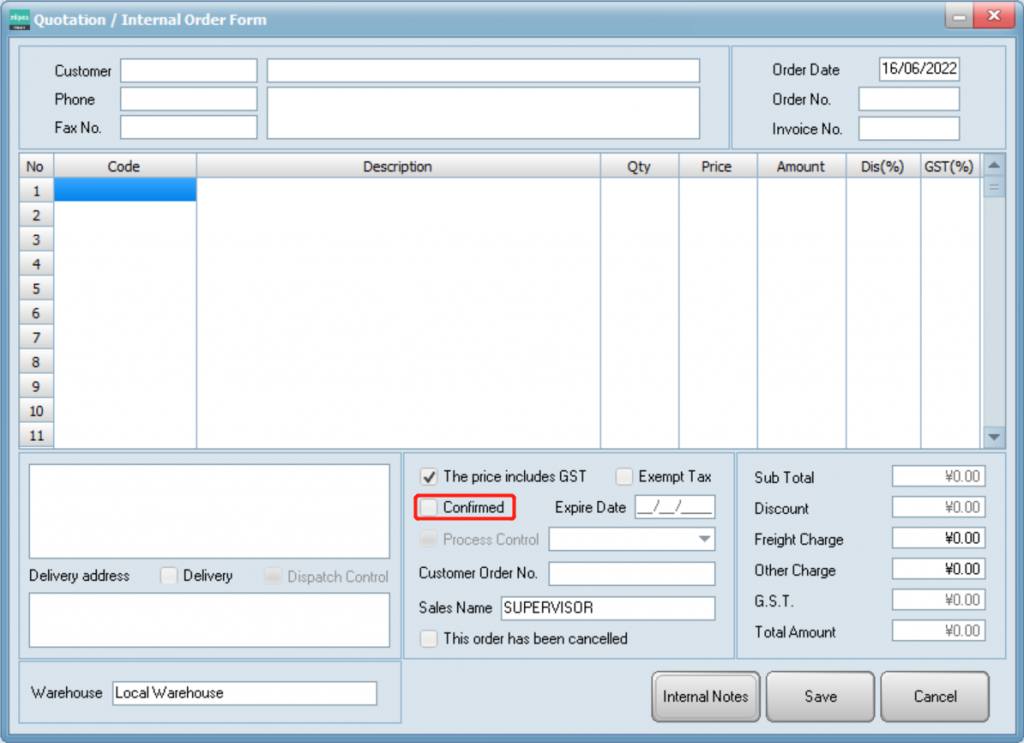Focus the Customer code field
The width and height of the screenshot is (1024, 743).
(188, 71)
